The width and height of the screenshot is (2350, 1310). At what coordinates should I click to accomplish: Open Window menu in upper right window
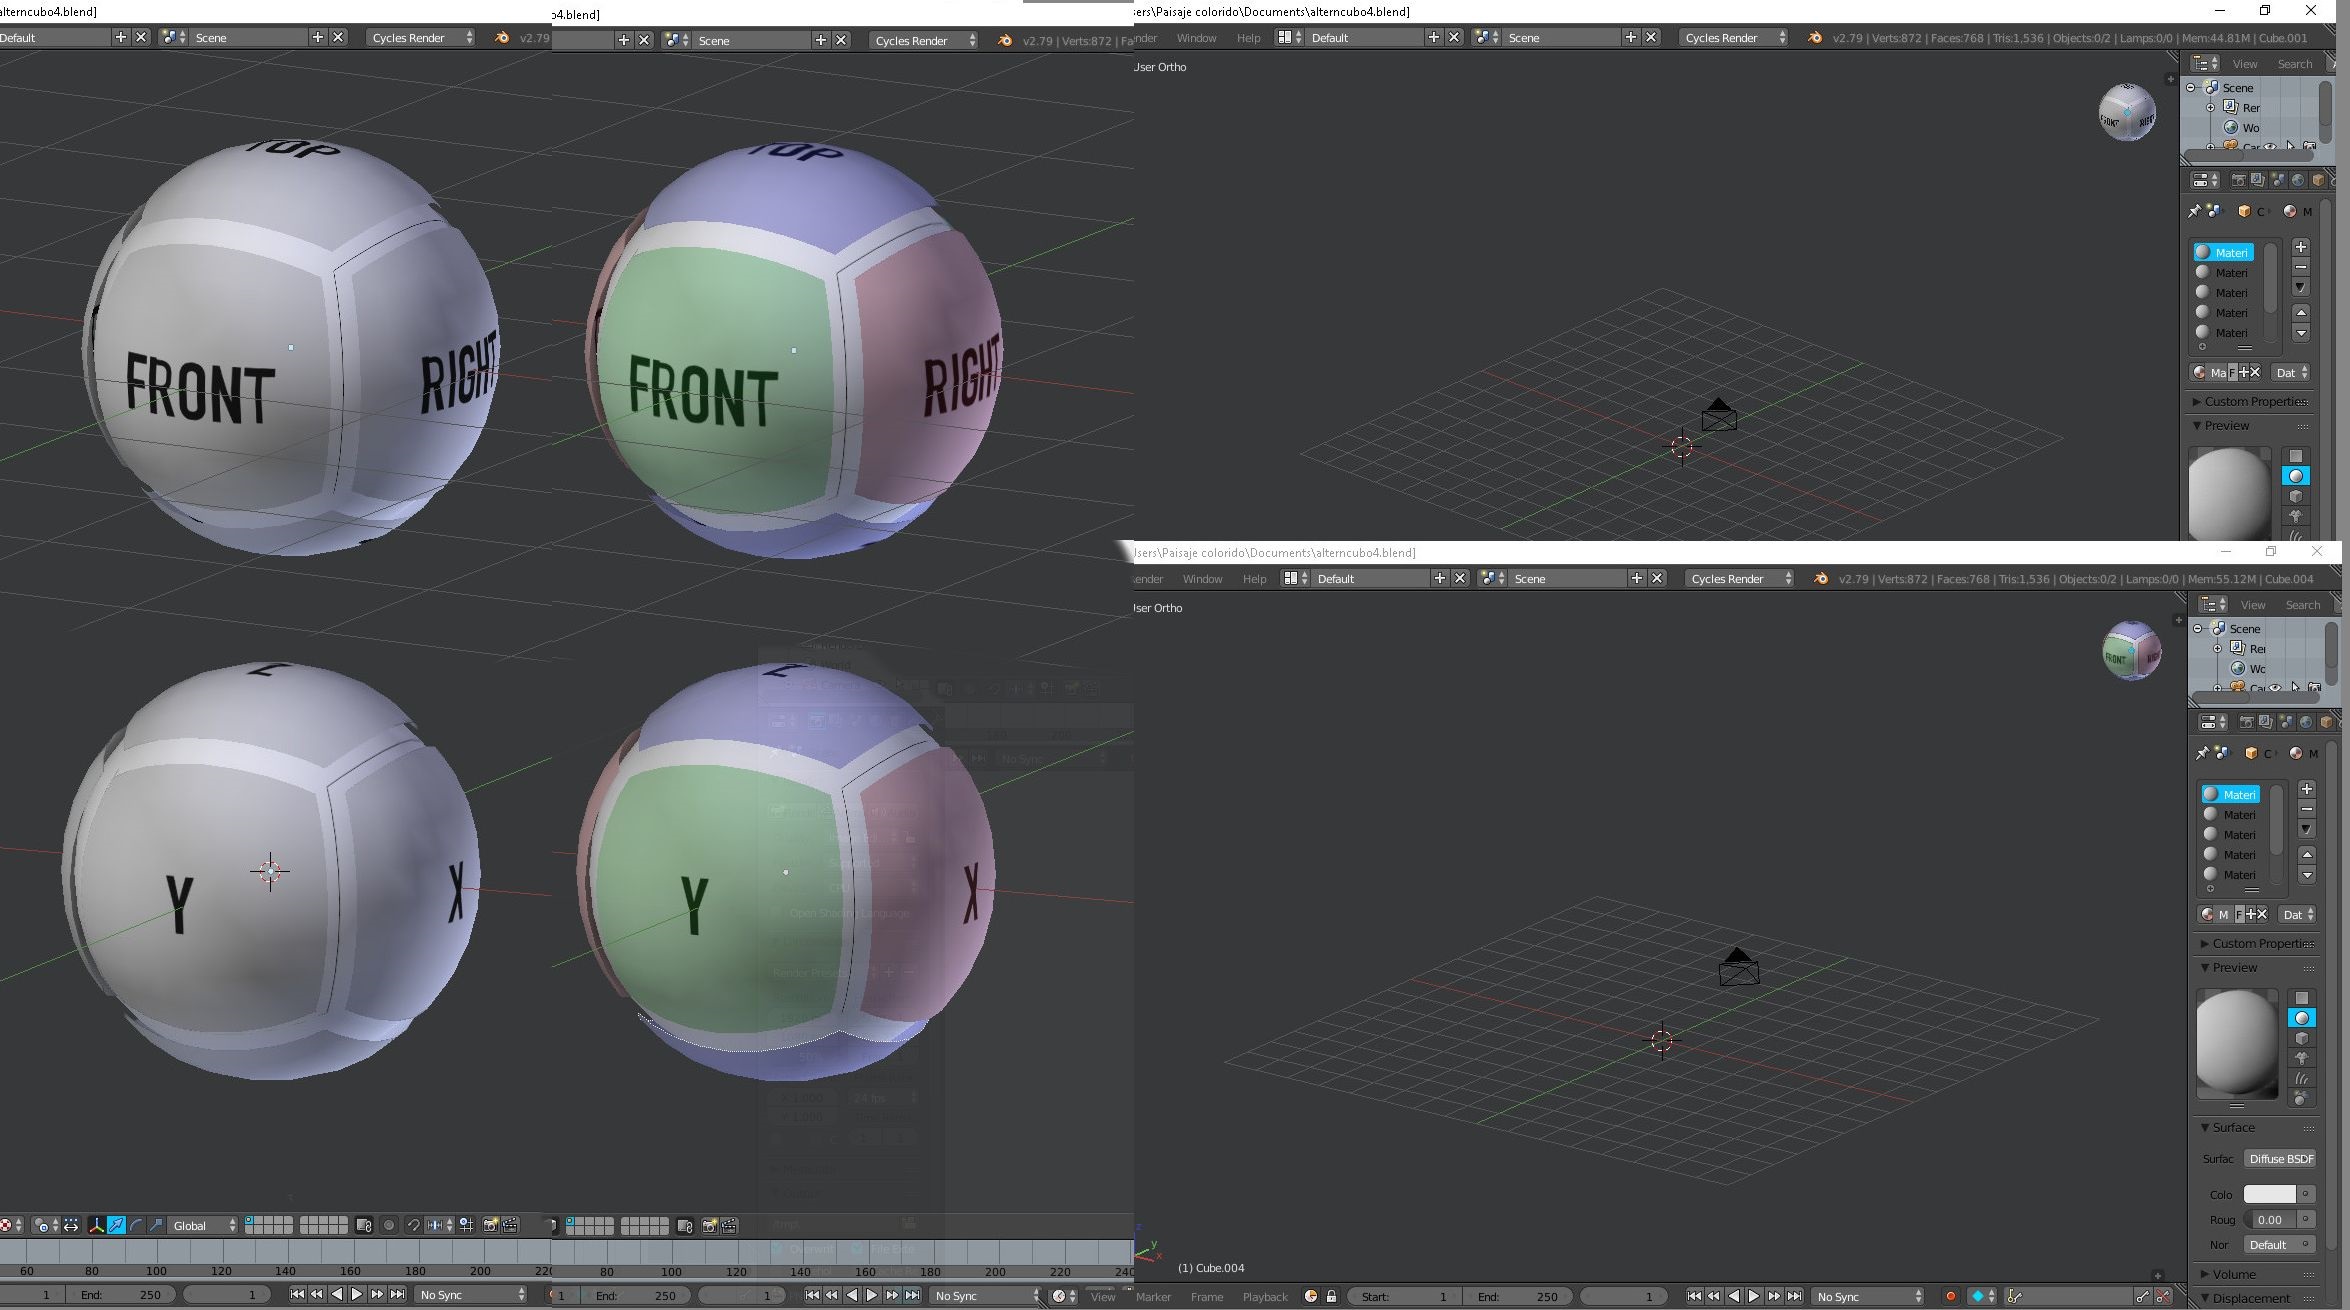(1196, 37)
